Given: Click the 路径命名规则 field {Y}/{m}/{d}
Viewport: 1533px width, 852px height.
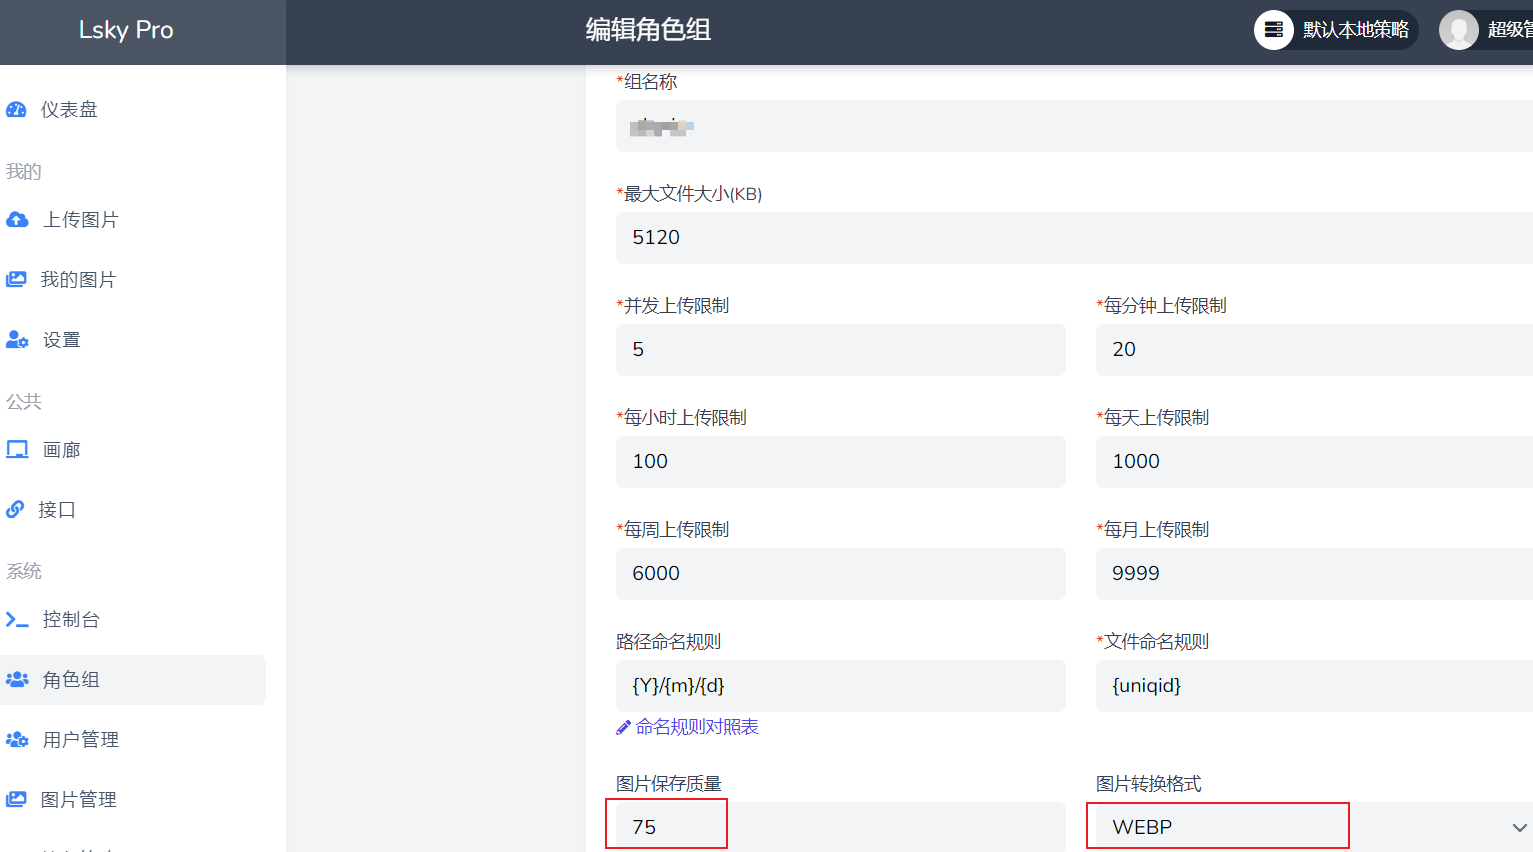Looking at the screenshot, I should pos(841,686).
